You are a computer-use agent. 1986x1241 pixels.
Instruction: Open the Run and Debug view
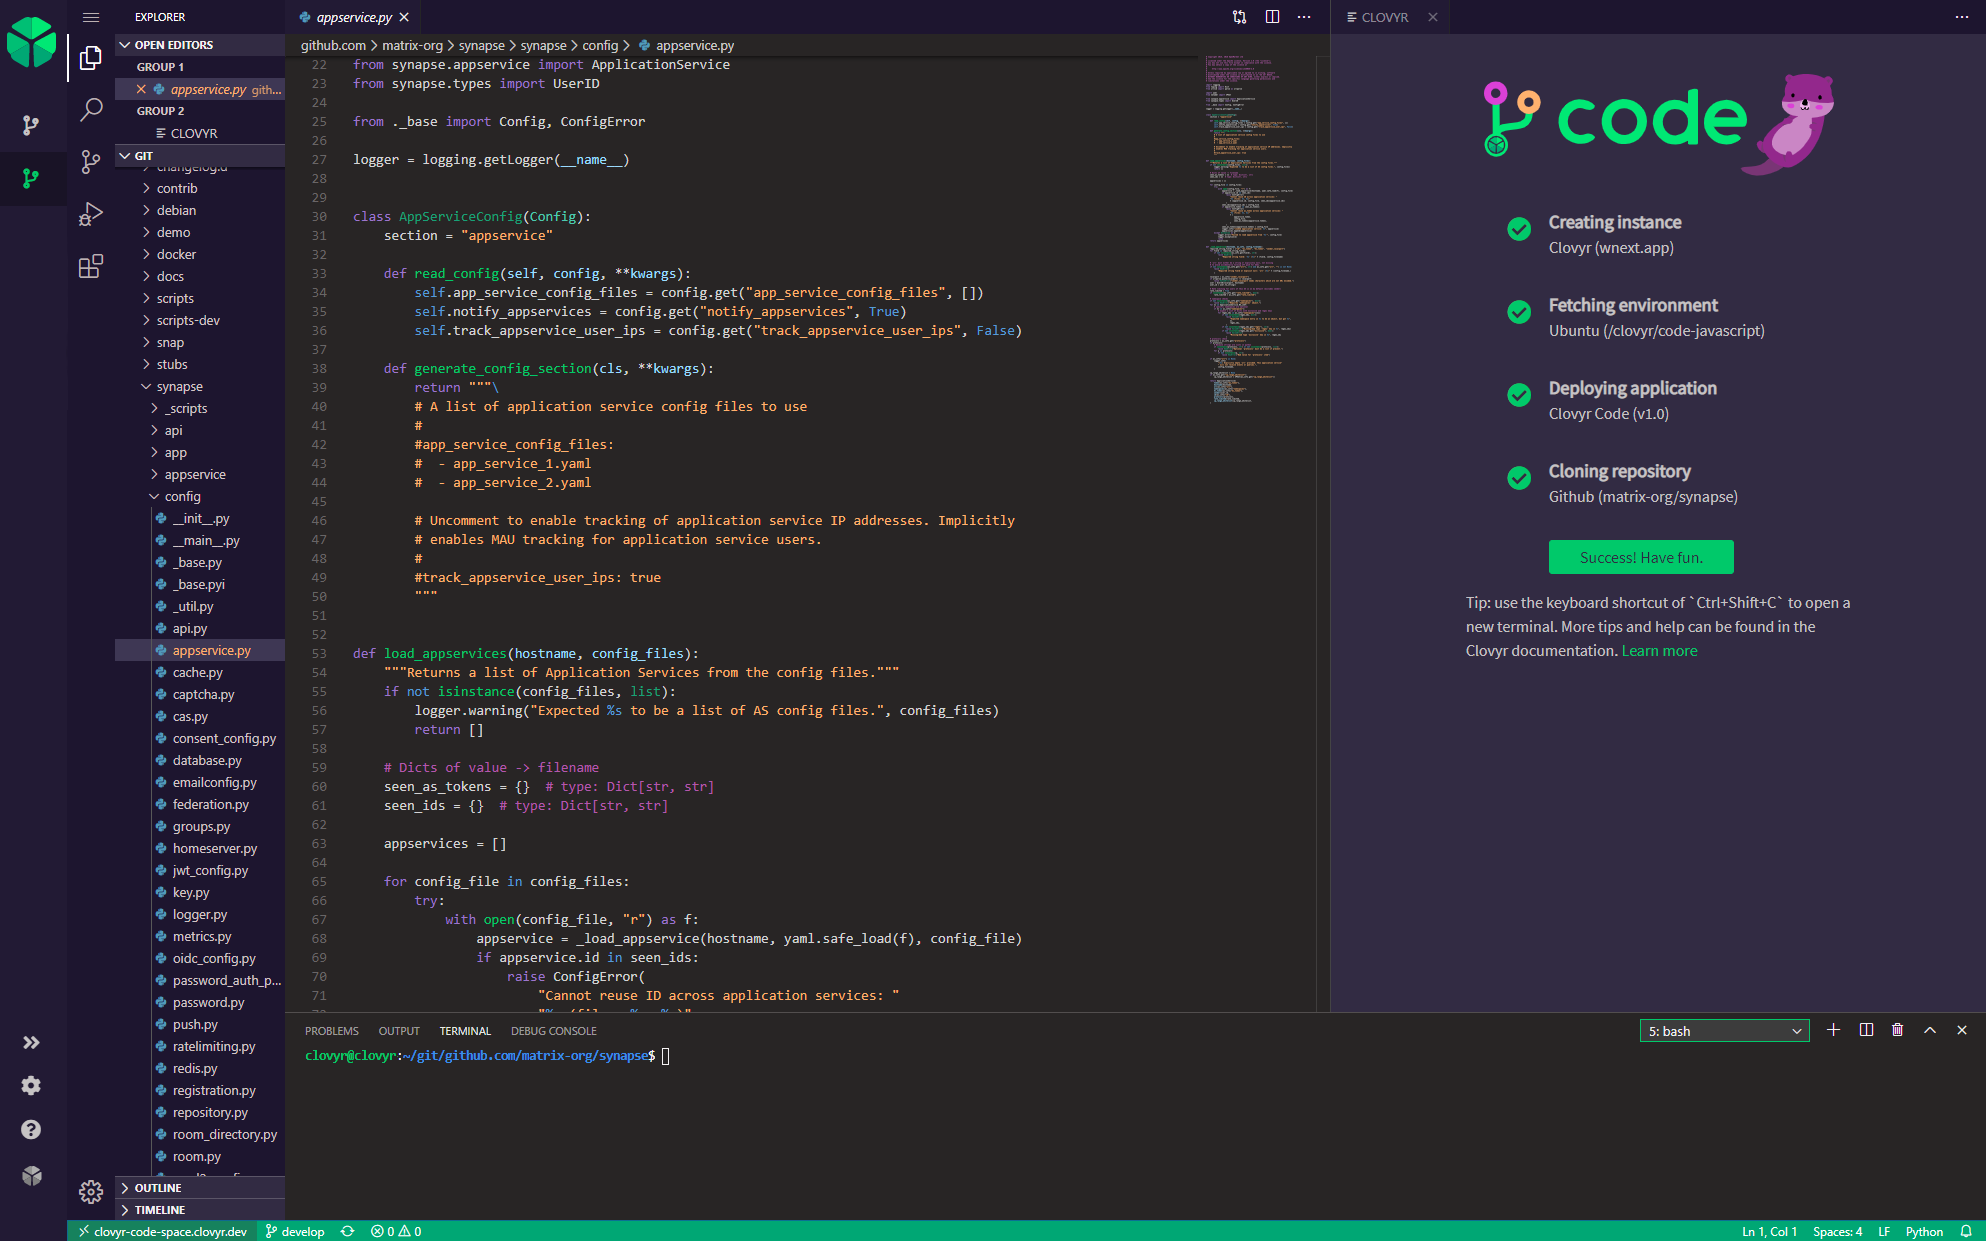pyautogui.click(x=91, y=214)
